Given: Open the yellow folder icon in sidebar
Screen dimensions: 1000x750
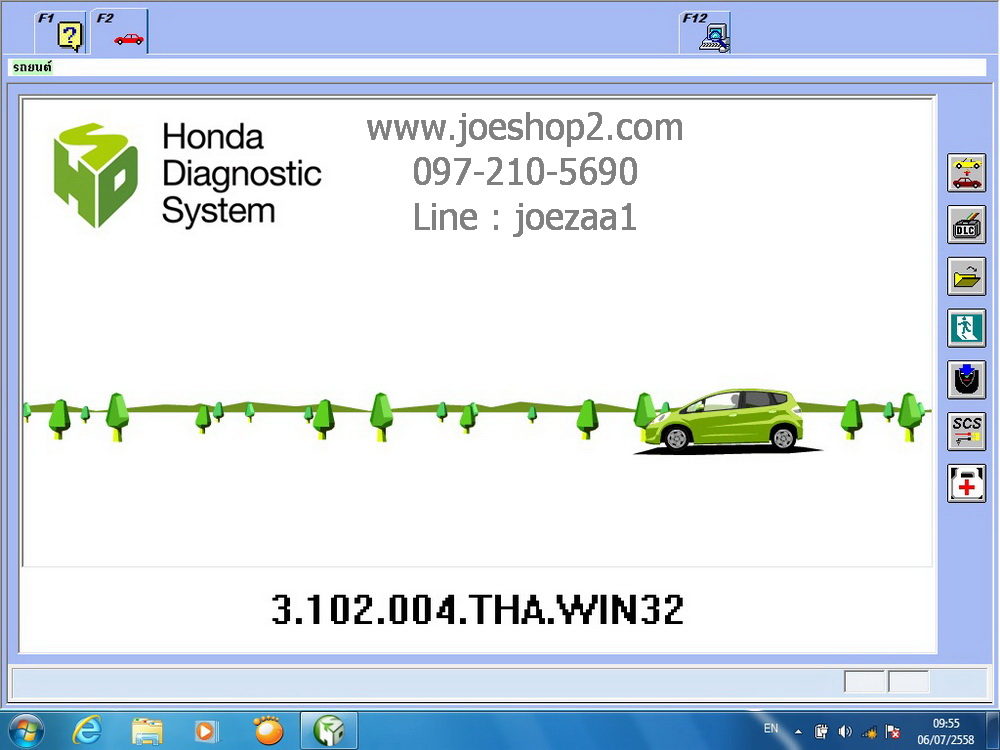Looking at the screenshot, I should point(966,277).
